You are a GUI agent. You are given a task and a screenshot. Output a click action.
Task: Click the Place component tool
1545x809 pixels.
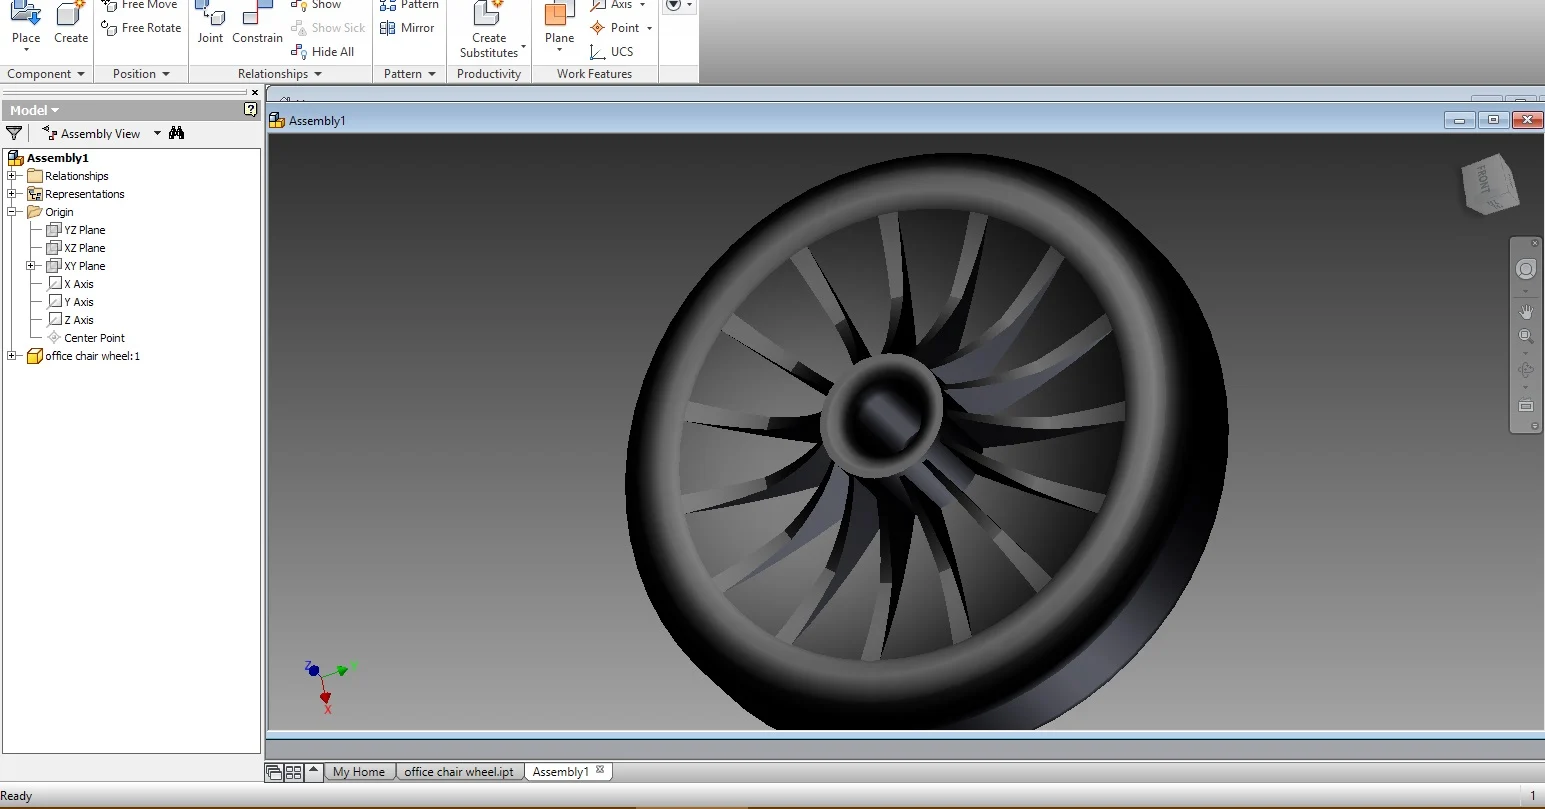[26, 26]
